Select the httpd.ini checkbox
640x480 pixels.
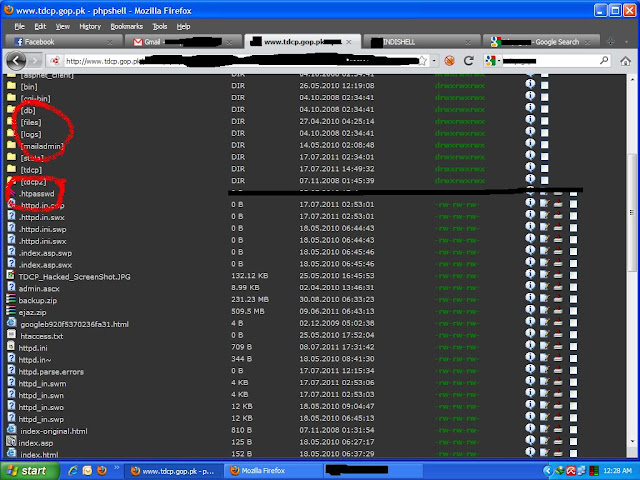573,347
